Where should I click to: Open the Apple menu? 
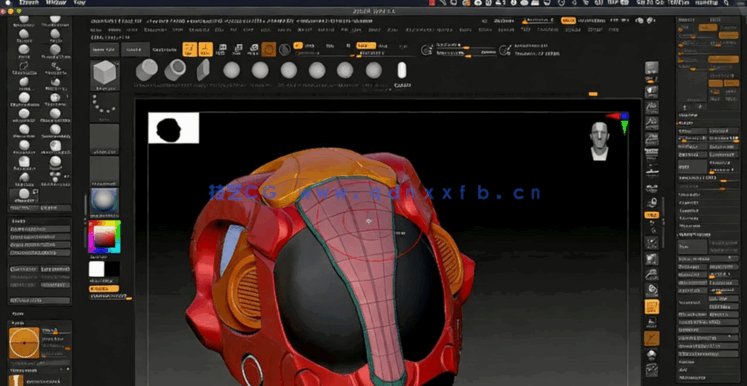pos(7,2)
